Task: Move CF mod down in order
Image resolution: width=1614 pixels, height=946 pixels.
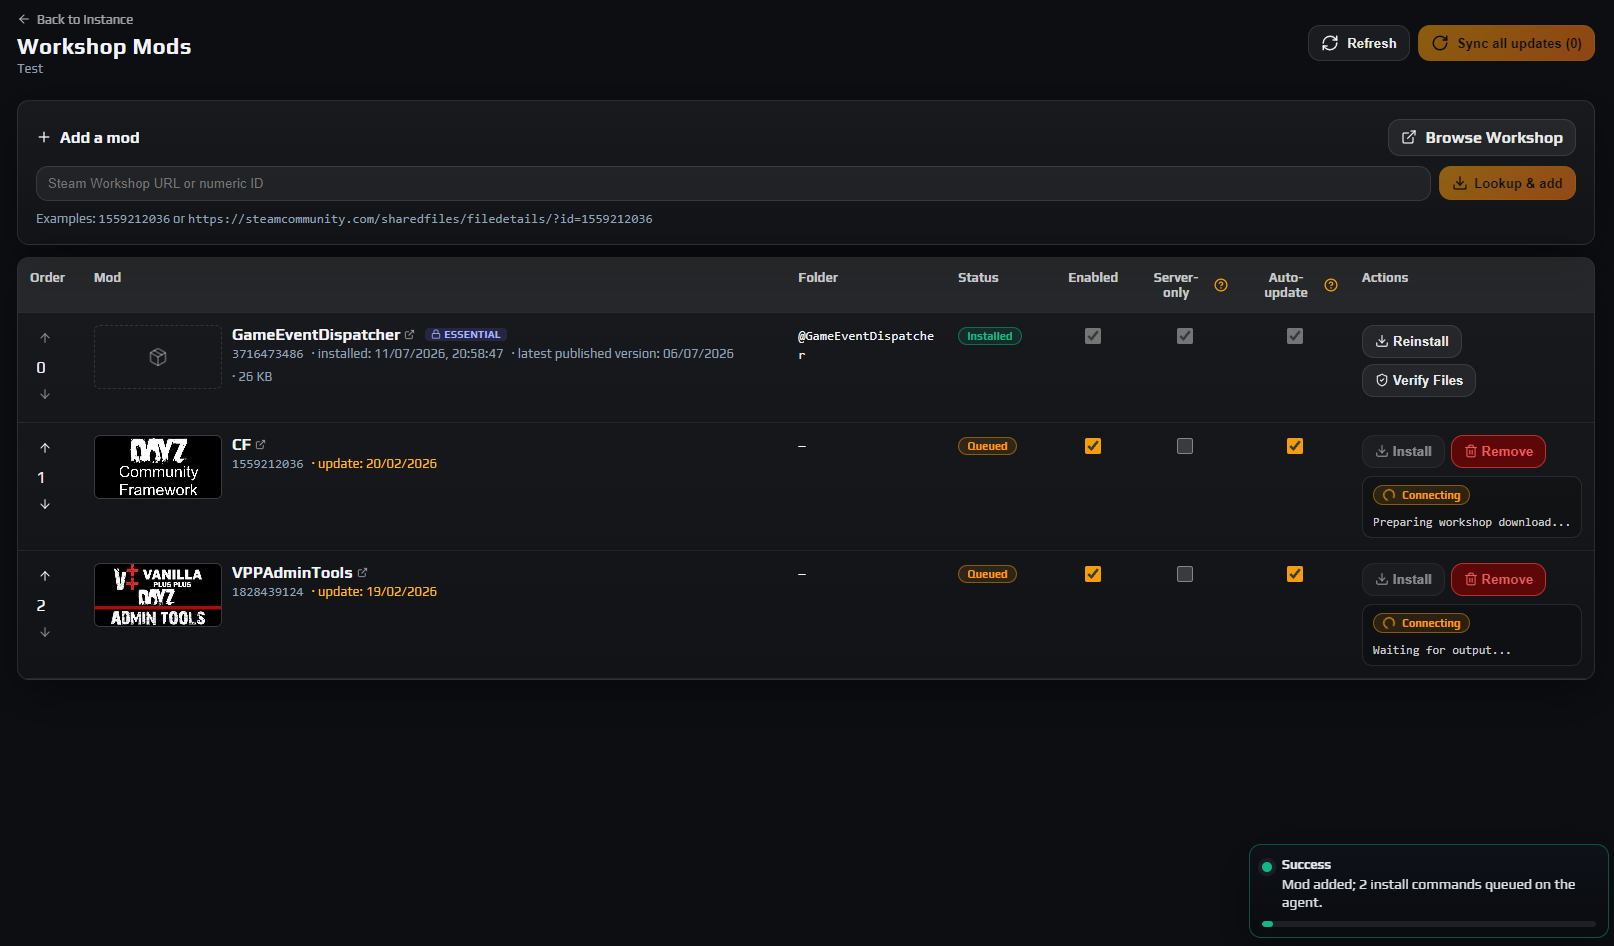Action: coord(45,504)
